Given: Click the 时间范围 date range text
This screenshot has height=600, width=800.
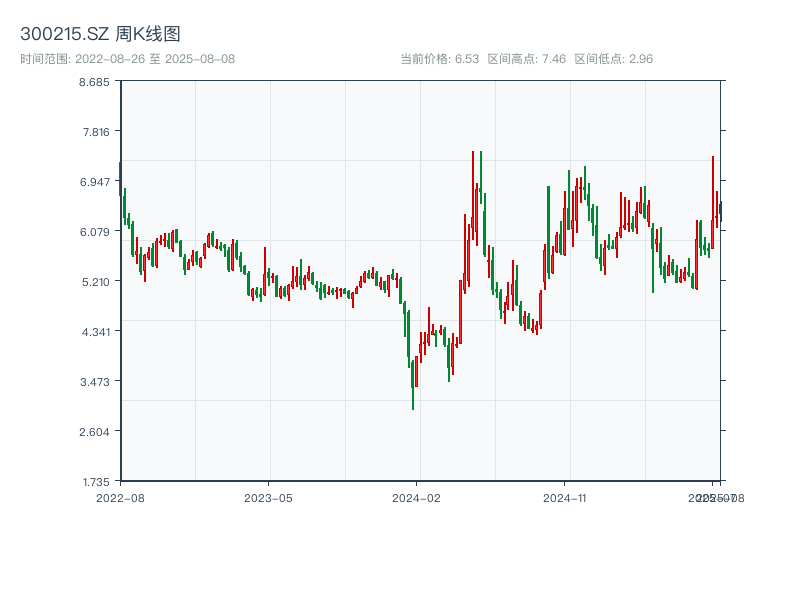Looking at the screenshot, I should coord(128,59).
